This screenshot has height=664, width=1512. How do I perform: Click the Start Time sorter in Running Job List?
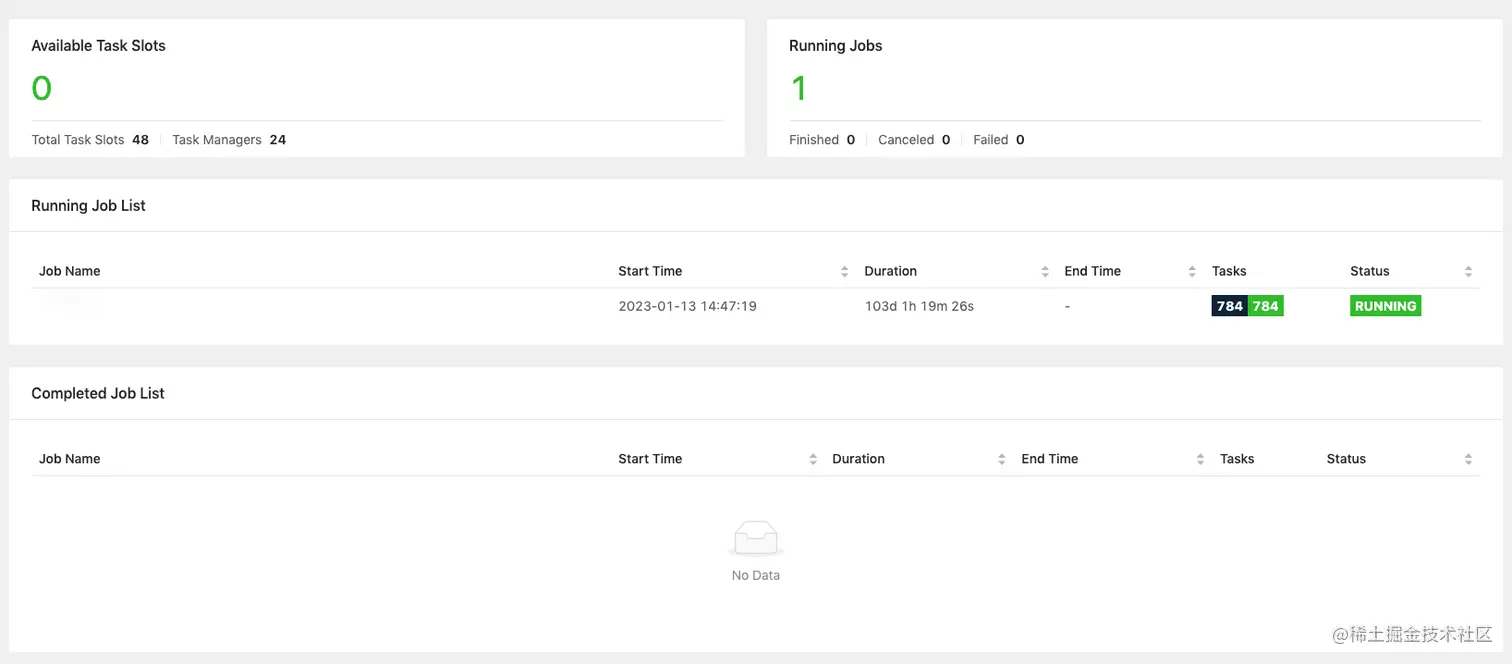point(846,271)
